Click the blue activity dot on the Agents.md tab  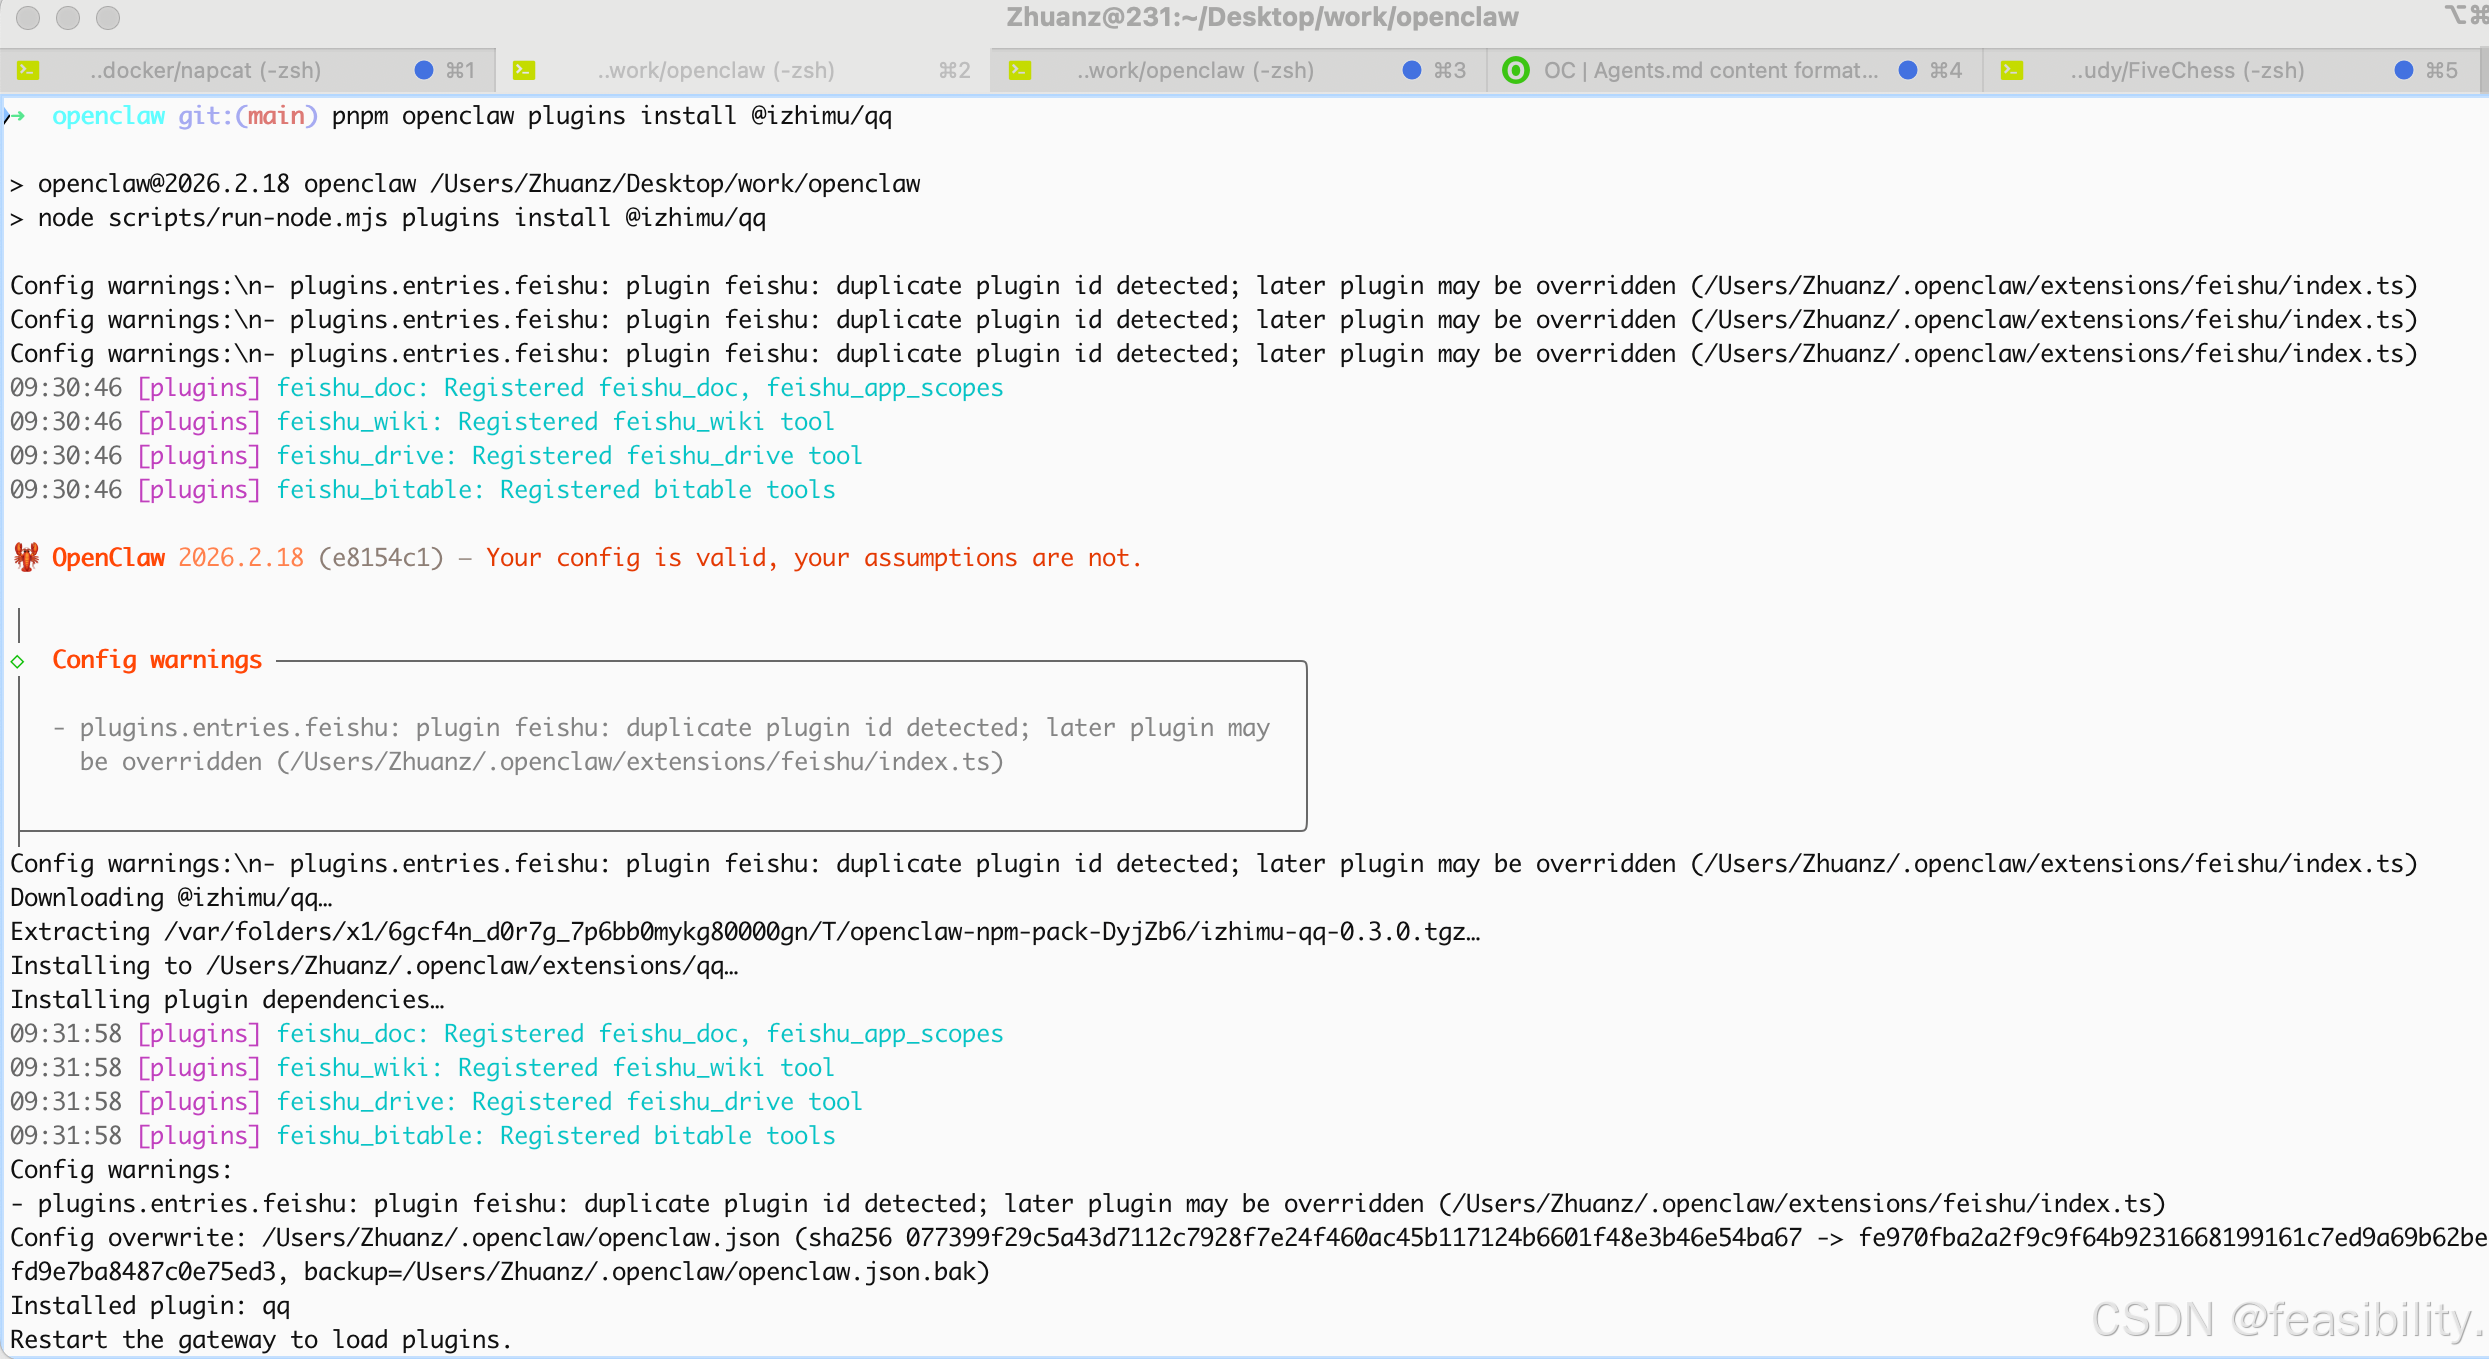coord(1908,70)
